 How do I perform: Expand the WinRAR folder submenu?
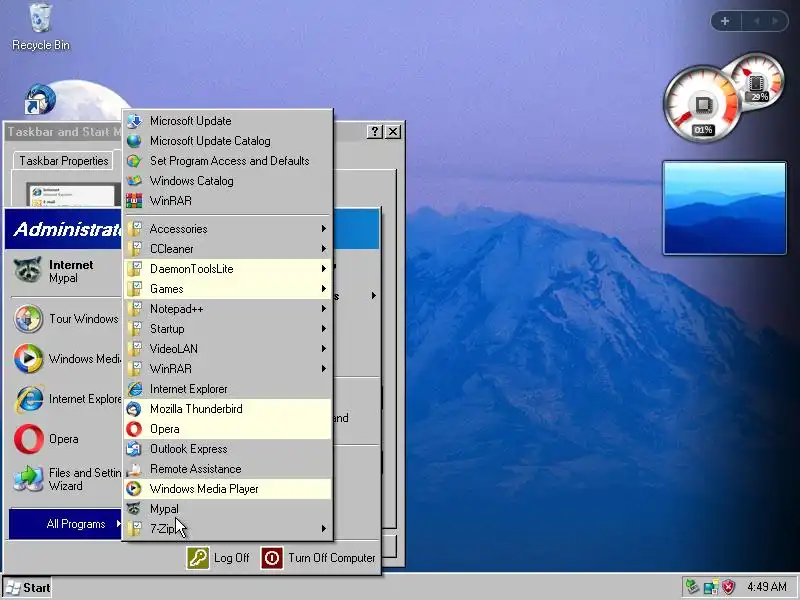pos(227,368)
